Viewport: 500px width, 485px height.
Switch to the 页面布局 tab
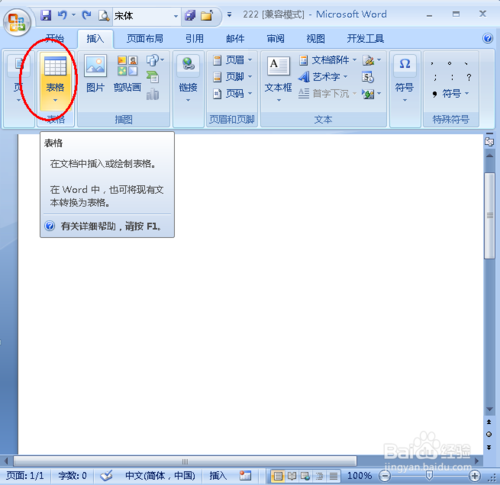(x=145, y=39)
